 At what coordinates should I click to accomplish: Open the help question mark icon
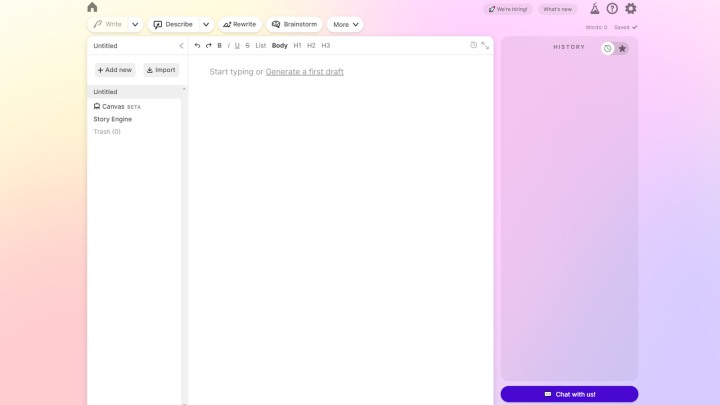(612, 9)
